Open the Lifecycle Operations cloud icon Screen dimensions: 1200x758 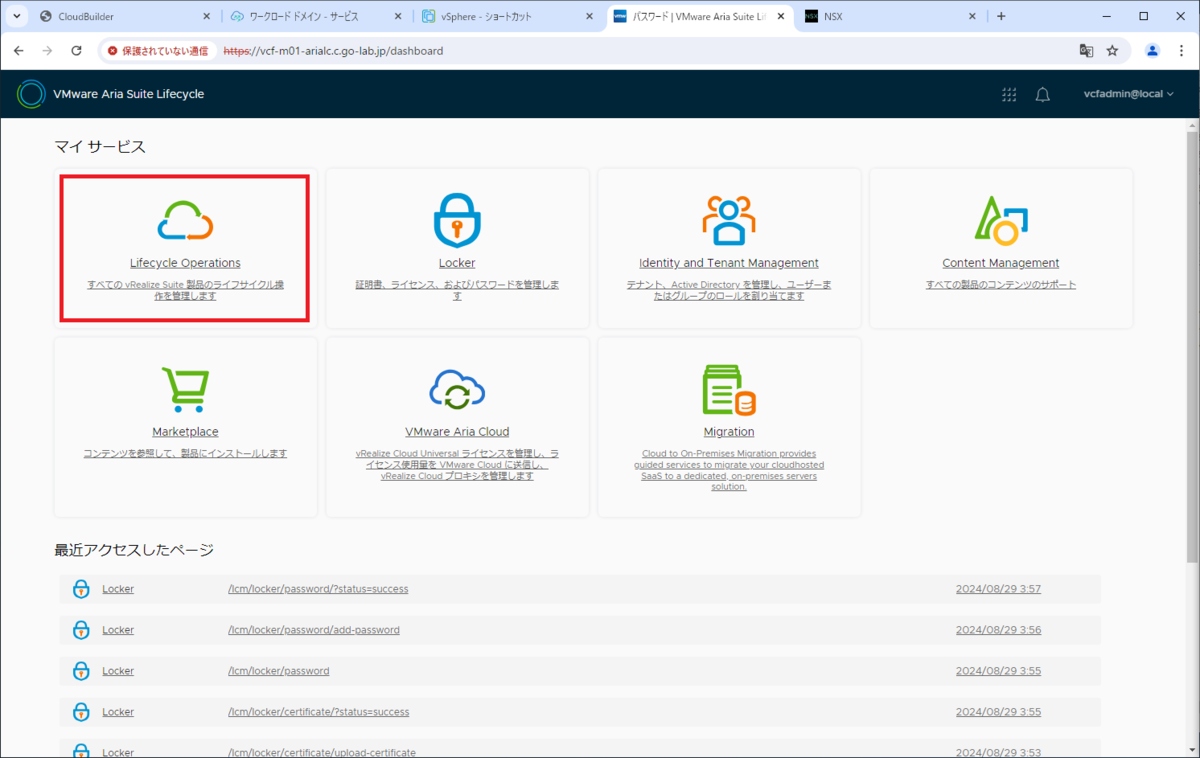click(x=185, y=221)
